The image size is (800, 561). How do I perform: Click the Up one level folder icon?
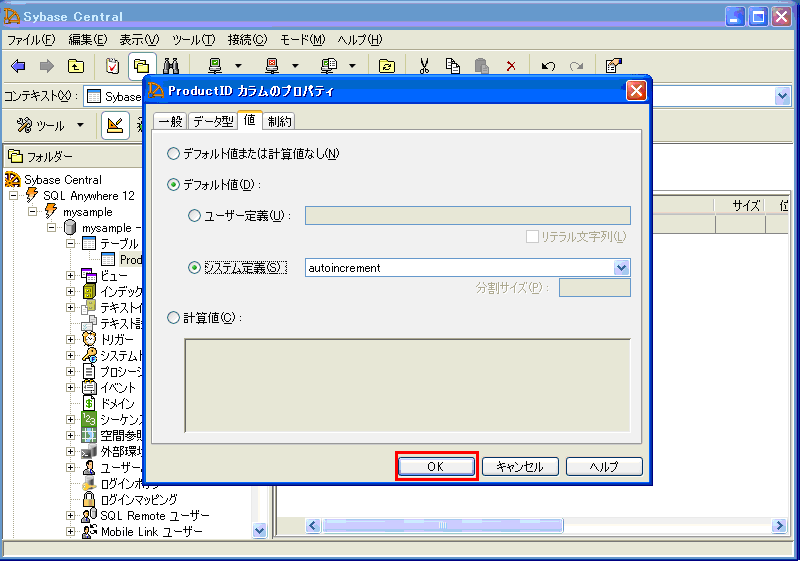(x=76, y=66)
